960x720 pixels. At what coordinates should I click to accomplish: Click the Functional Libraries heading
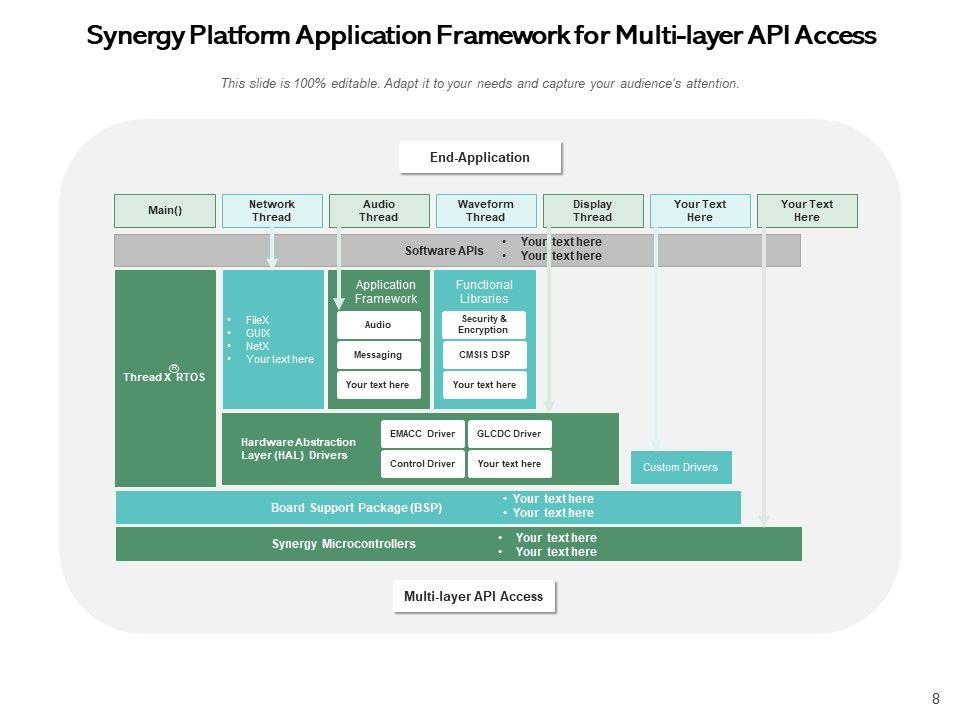(x=484, y=292)
